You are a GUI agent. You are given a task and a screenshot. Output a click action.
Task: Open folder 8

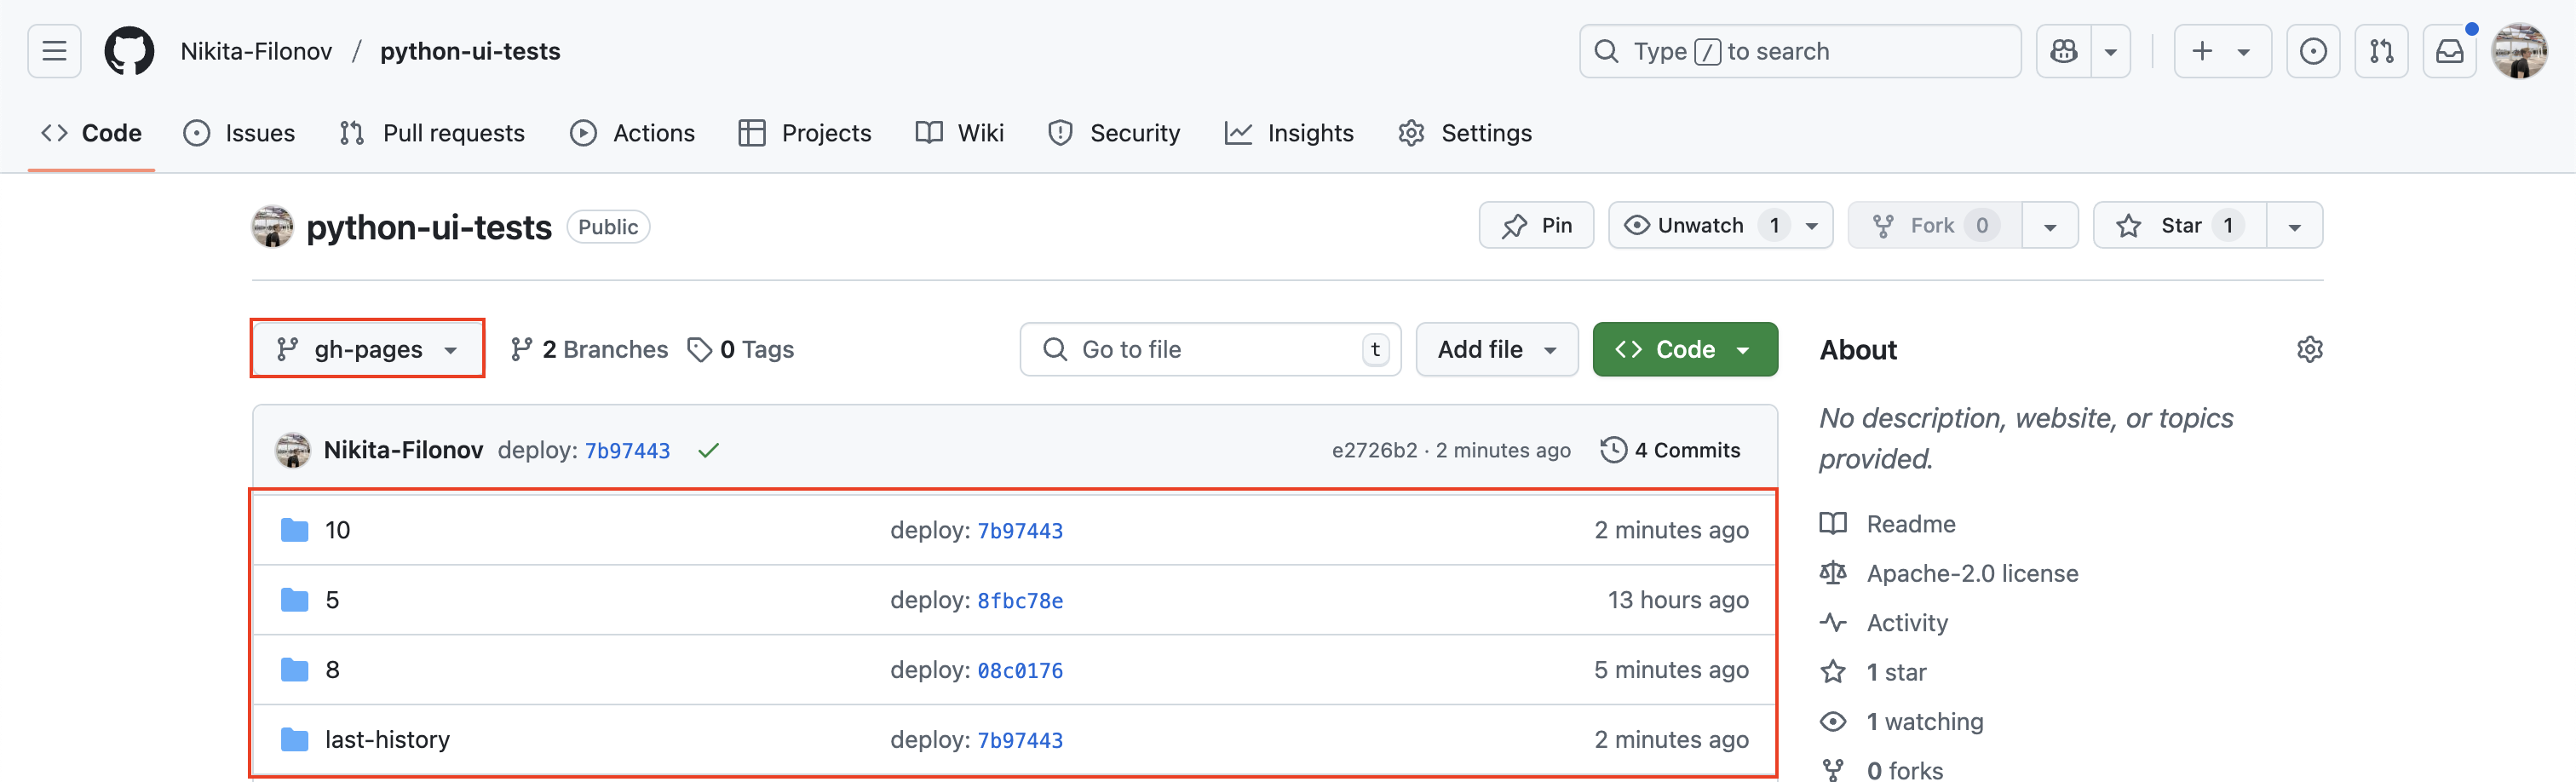coord(332,670)
